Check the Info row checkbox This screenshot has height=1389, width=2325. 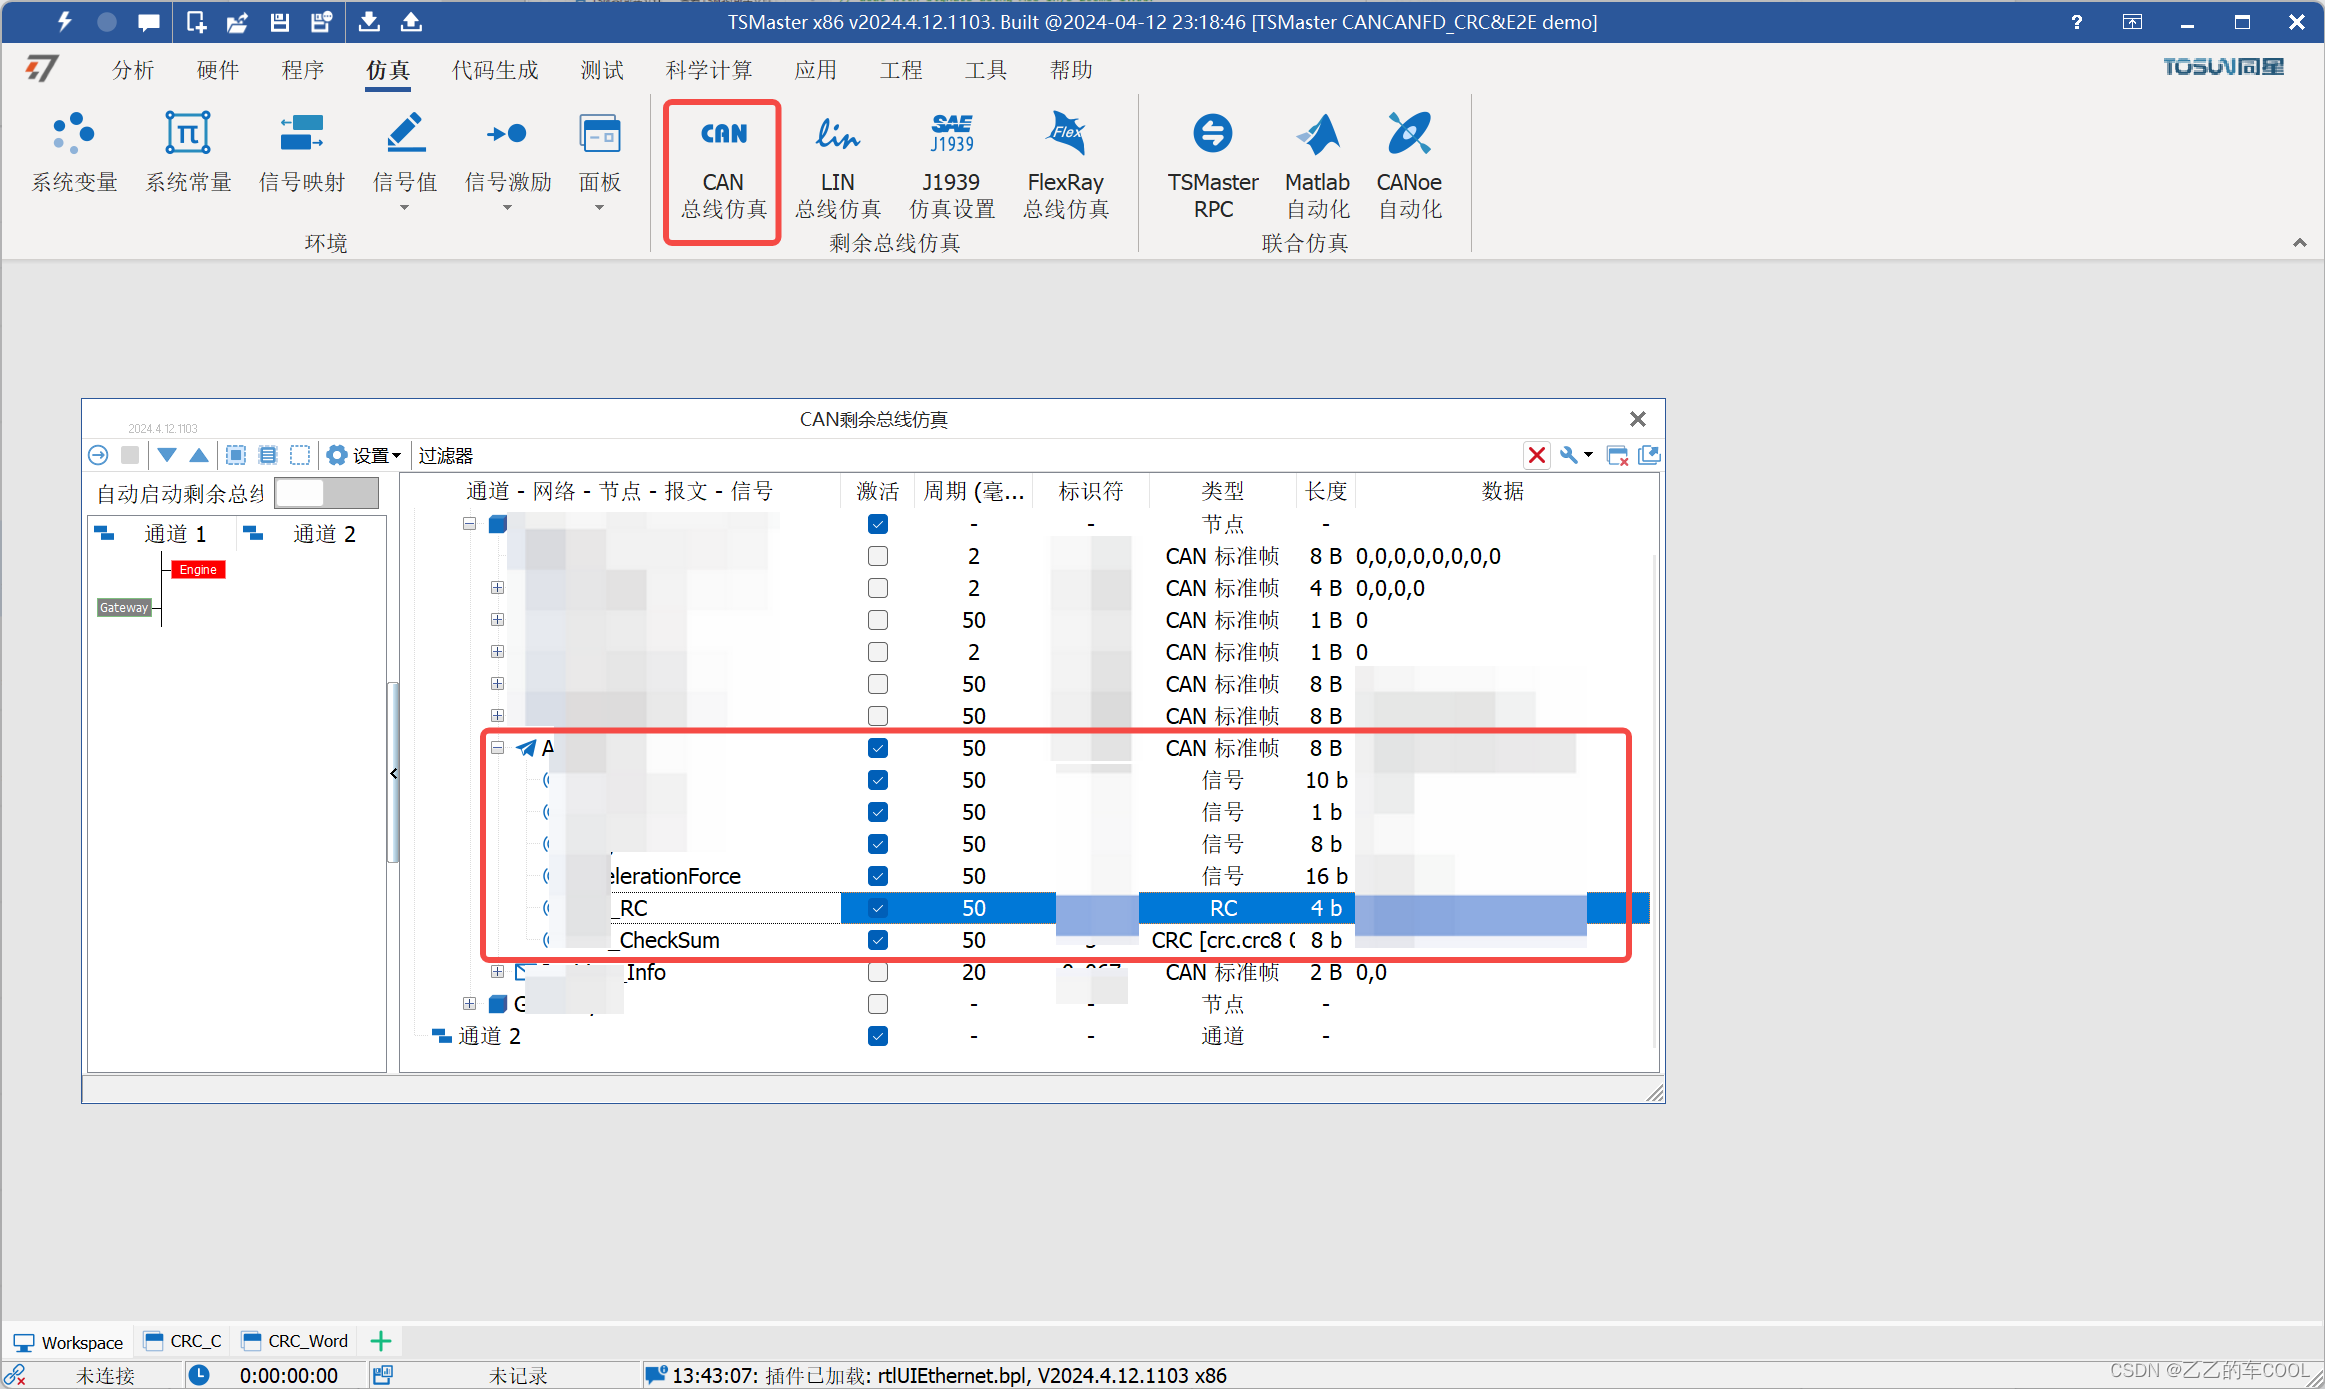click(878, 972)
